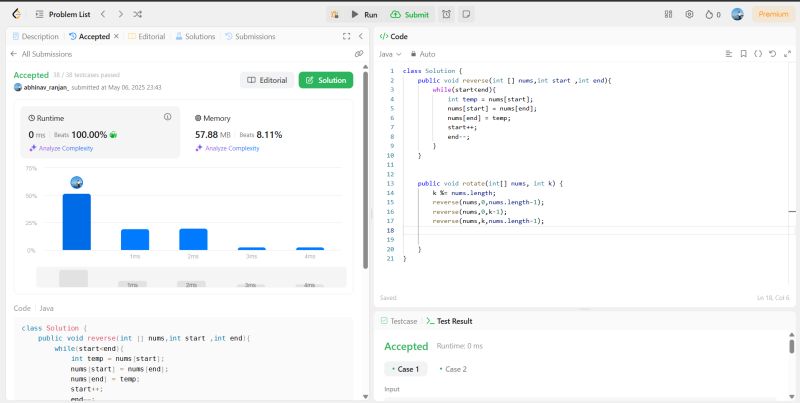
Task: Show Runtime info icon
Action: tap(167, 117)
